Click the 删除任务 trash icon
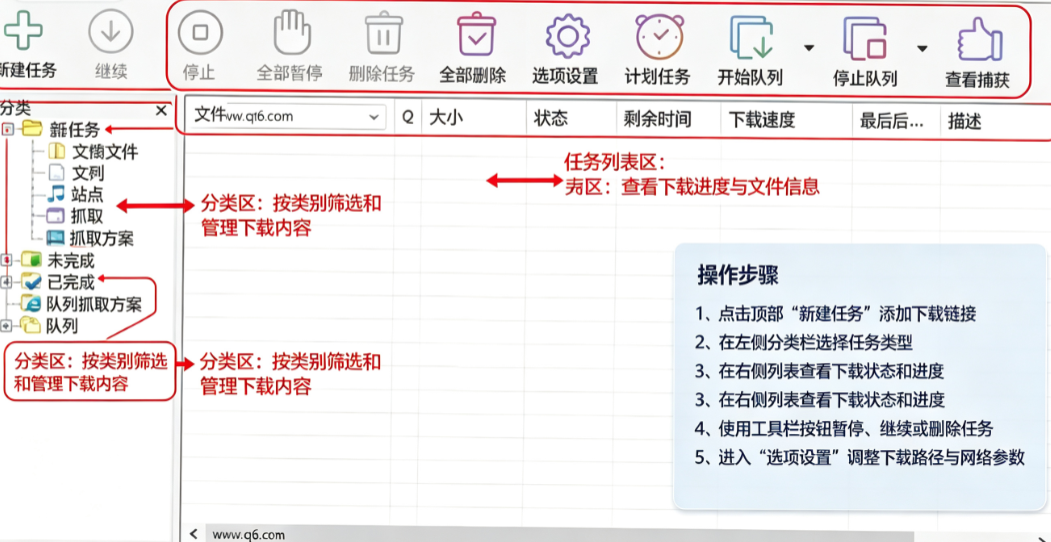1051x542 pixels. 383,33
